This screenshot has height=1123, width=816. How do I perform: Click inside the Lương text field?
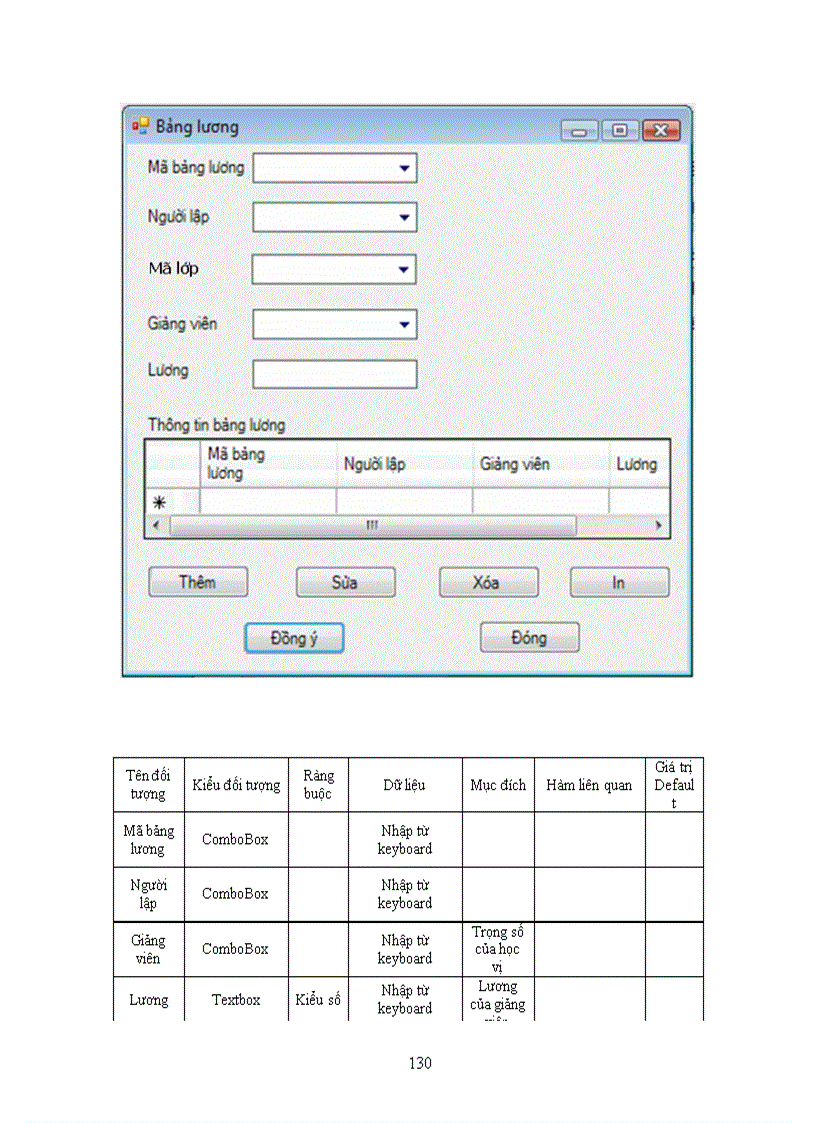pos(334,373)
